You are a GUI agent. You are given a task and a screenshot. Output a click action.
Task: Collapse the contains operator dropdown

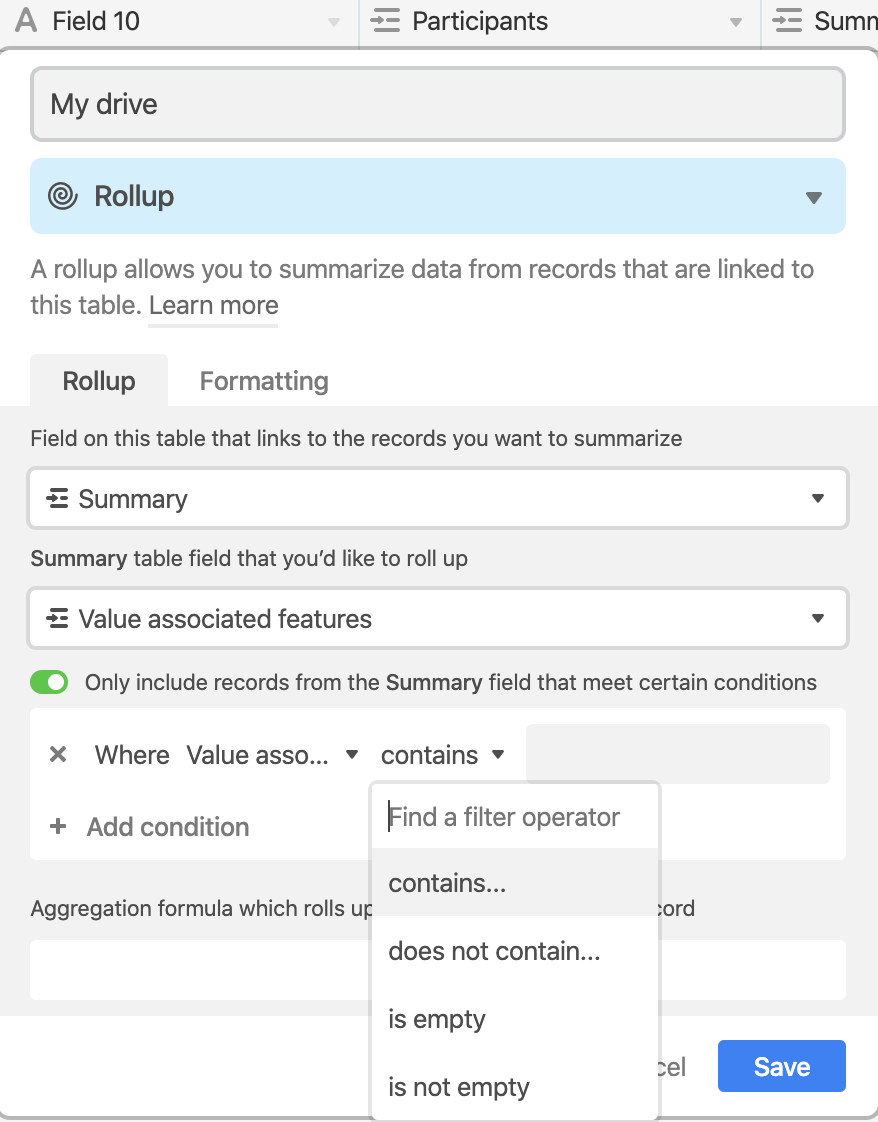pyautogui.click(x=443, y=754)
